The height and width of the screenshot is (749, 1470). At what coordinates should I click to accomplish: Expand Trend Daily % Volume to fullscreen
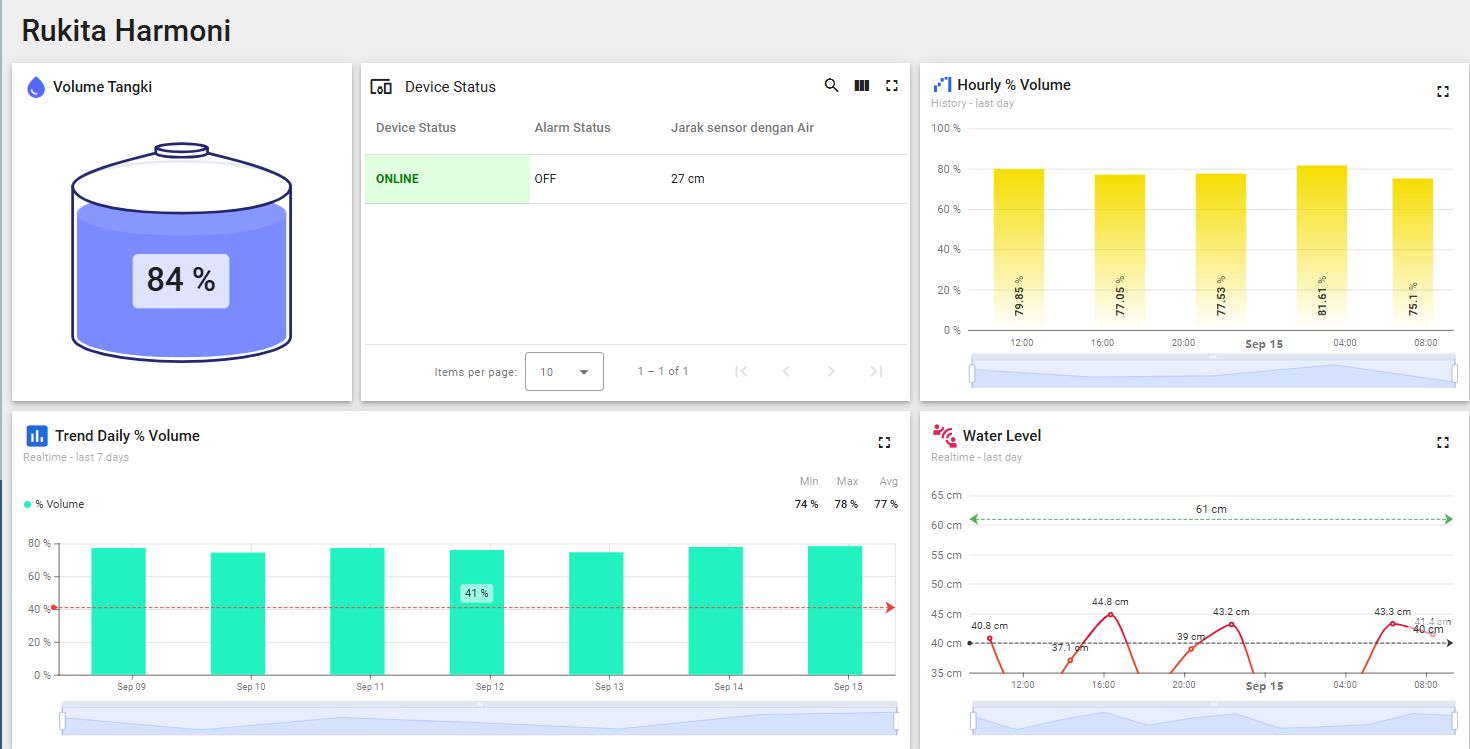tap(884, 442)
